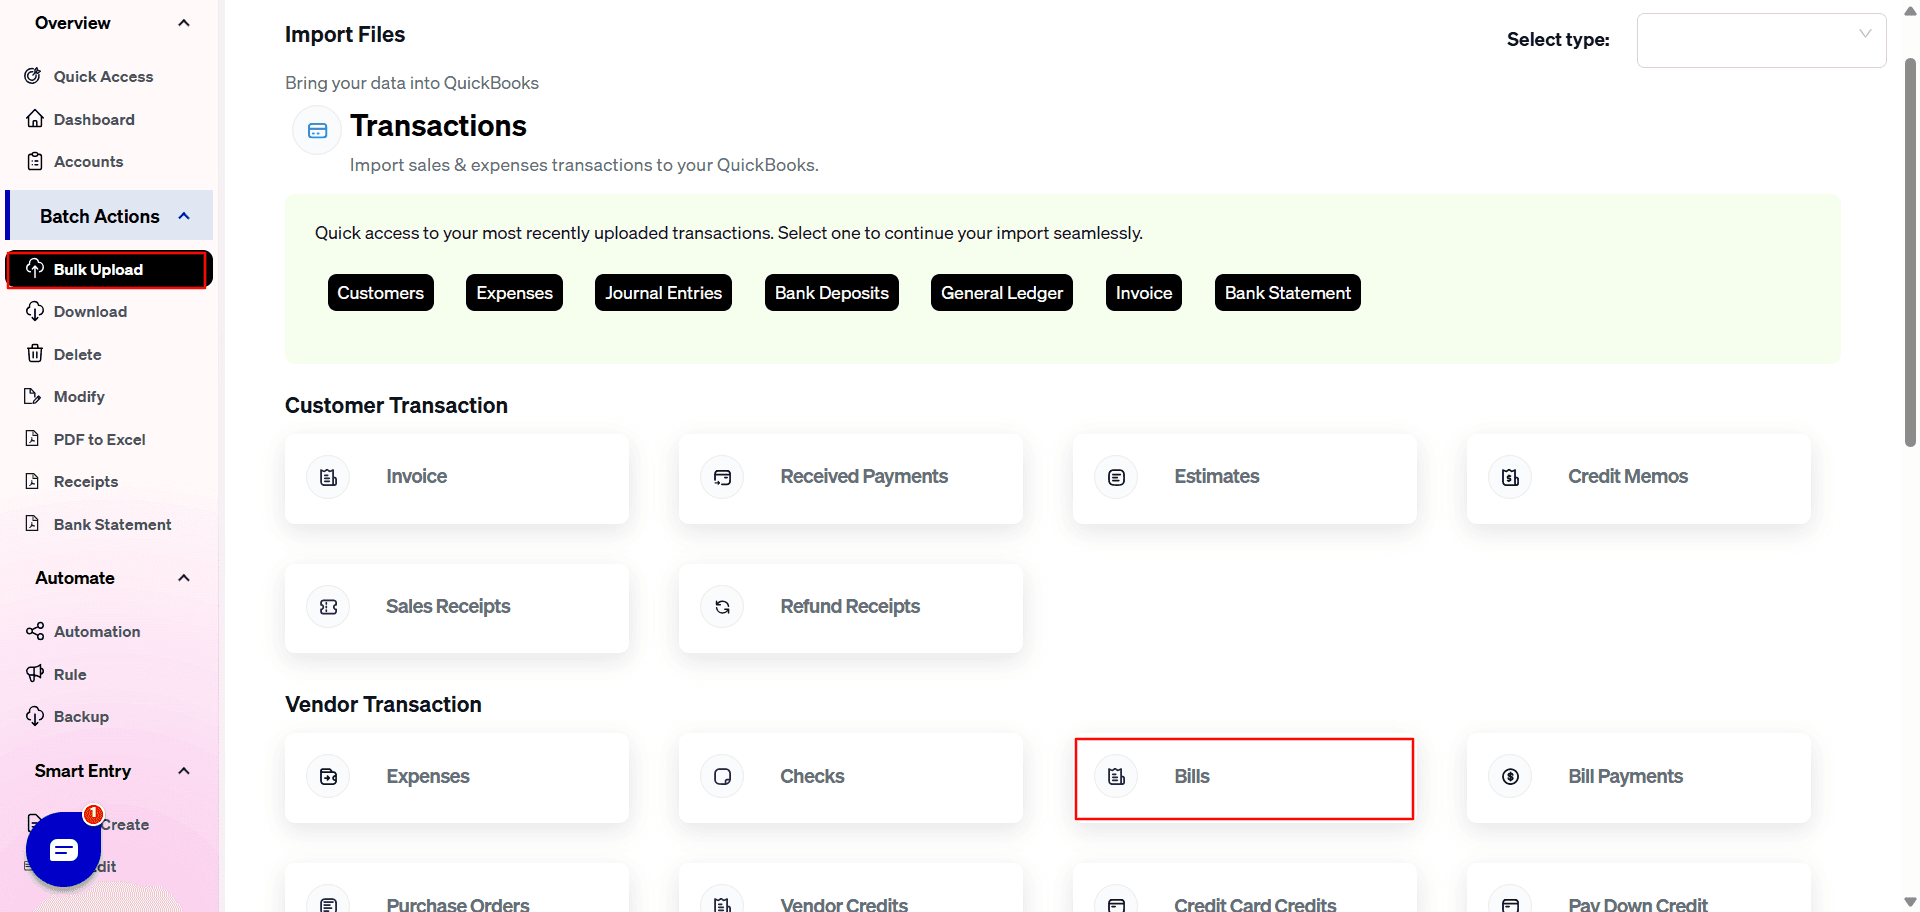Click the Bulk Upload cloud icon

pyautogui.click(x=35, y=268)
